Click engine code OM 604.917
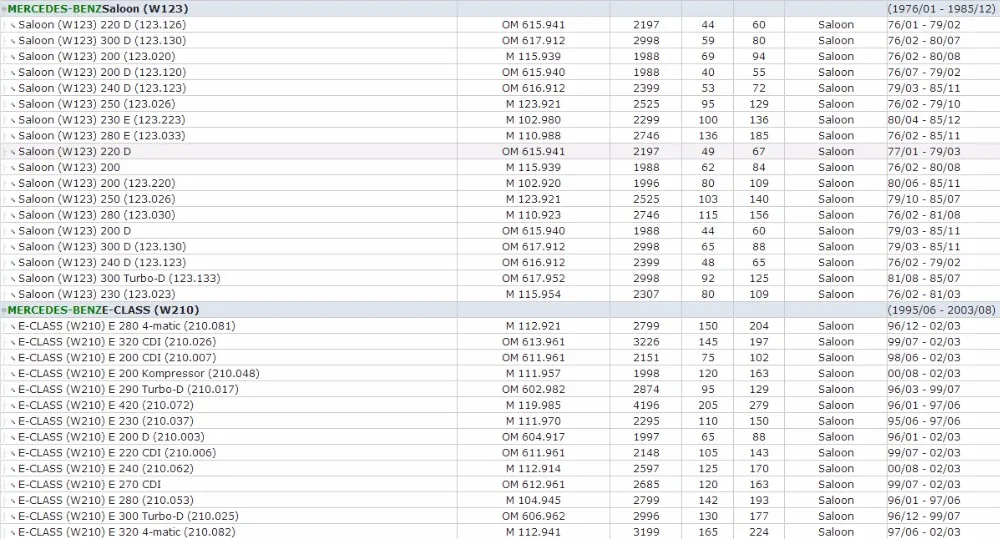Screen dimensions: 1000x539 coord(533,437)
